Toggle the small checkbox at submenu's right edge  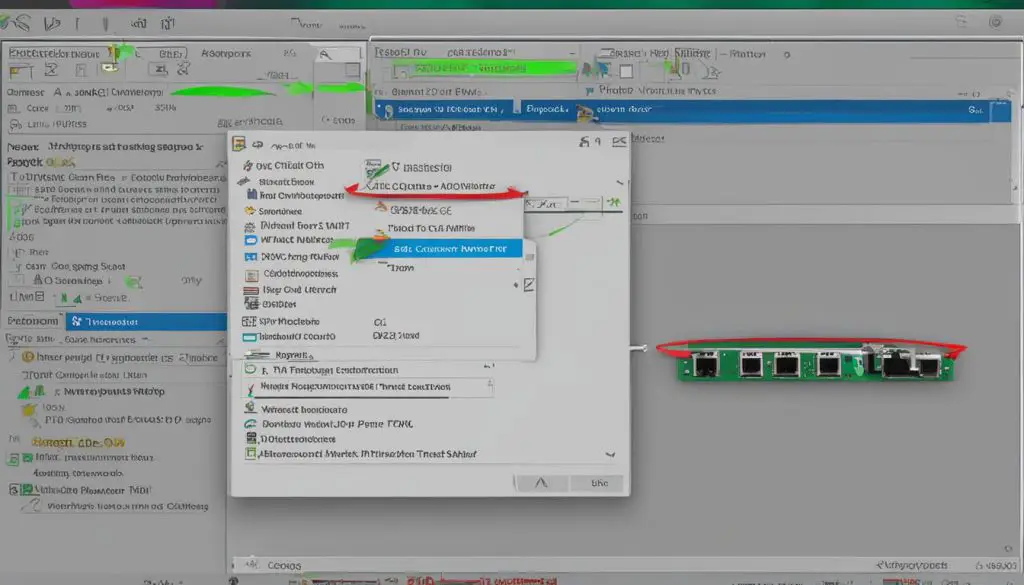[528, 285]
